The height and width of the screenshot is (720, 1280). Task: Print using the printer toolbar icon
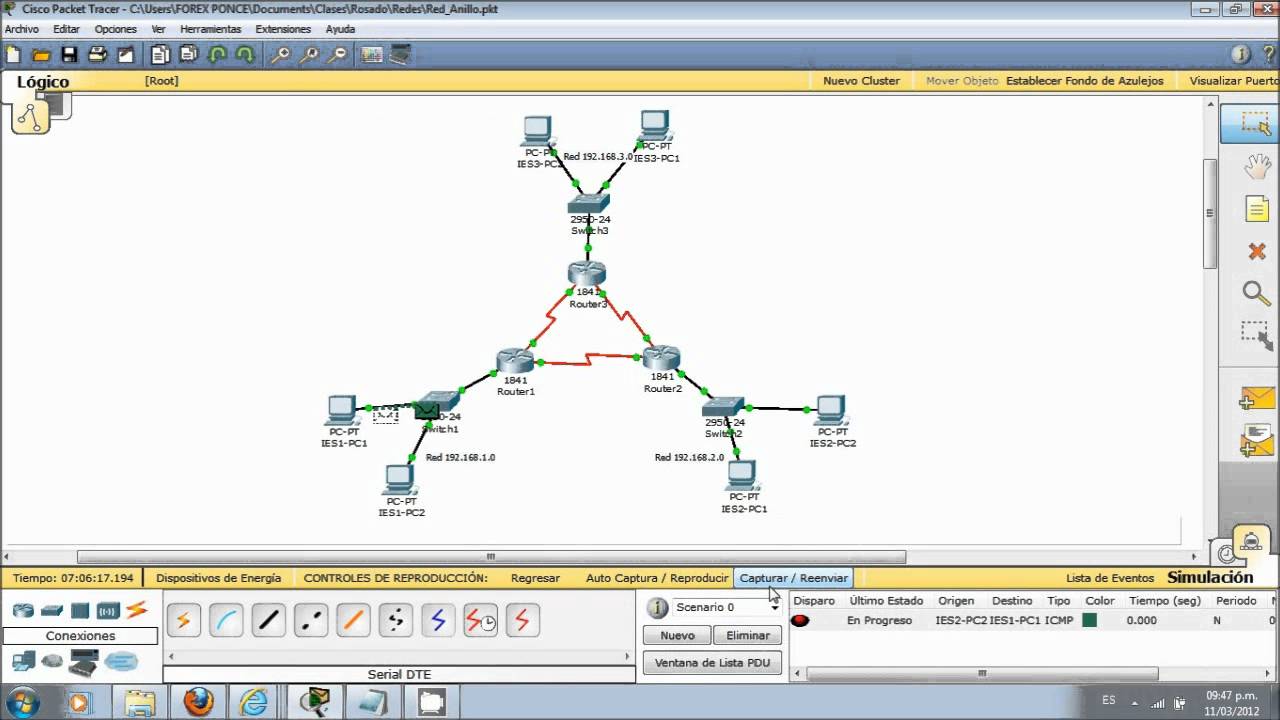(97, 55)
